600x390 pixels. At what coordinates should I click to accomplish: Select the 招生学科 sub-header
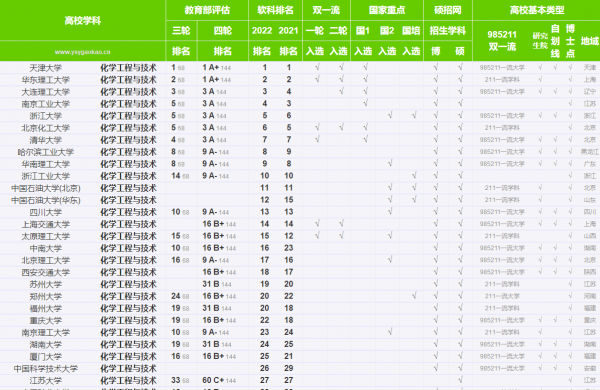(448, 31)
